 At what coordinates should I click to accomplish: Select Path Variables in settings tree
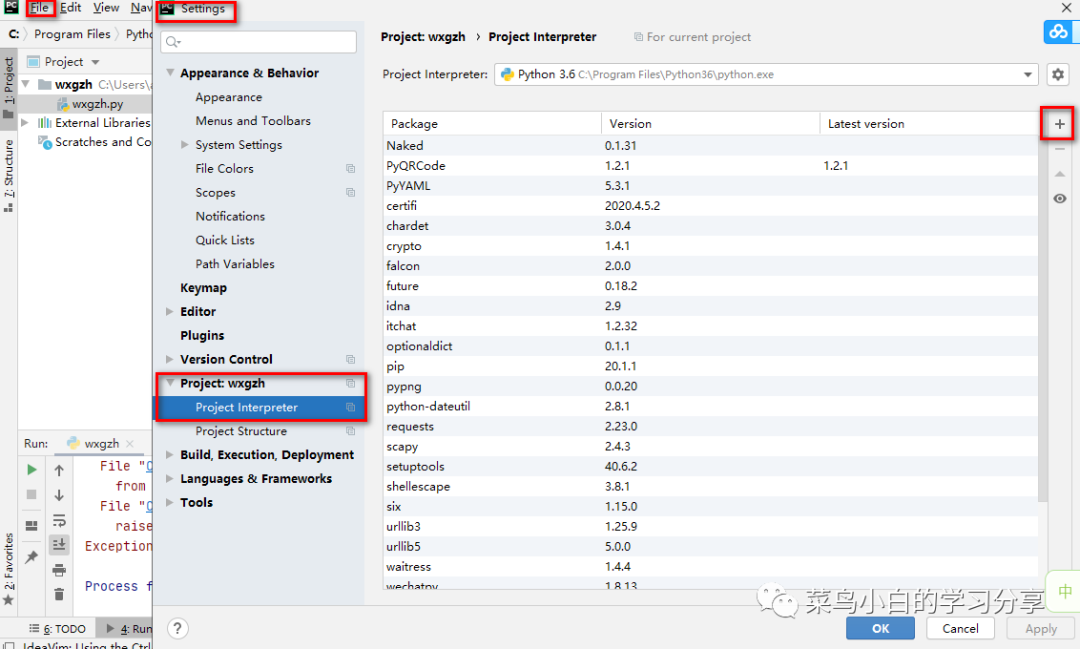(235, 264)
